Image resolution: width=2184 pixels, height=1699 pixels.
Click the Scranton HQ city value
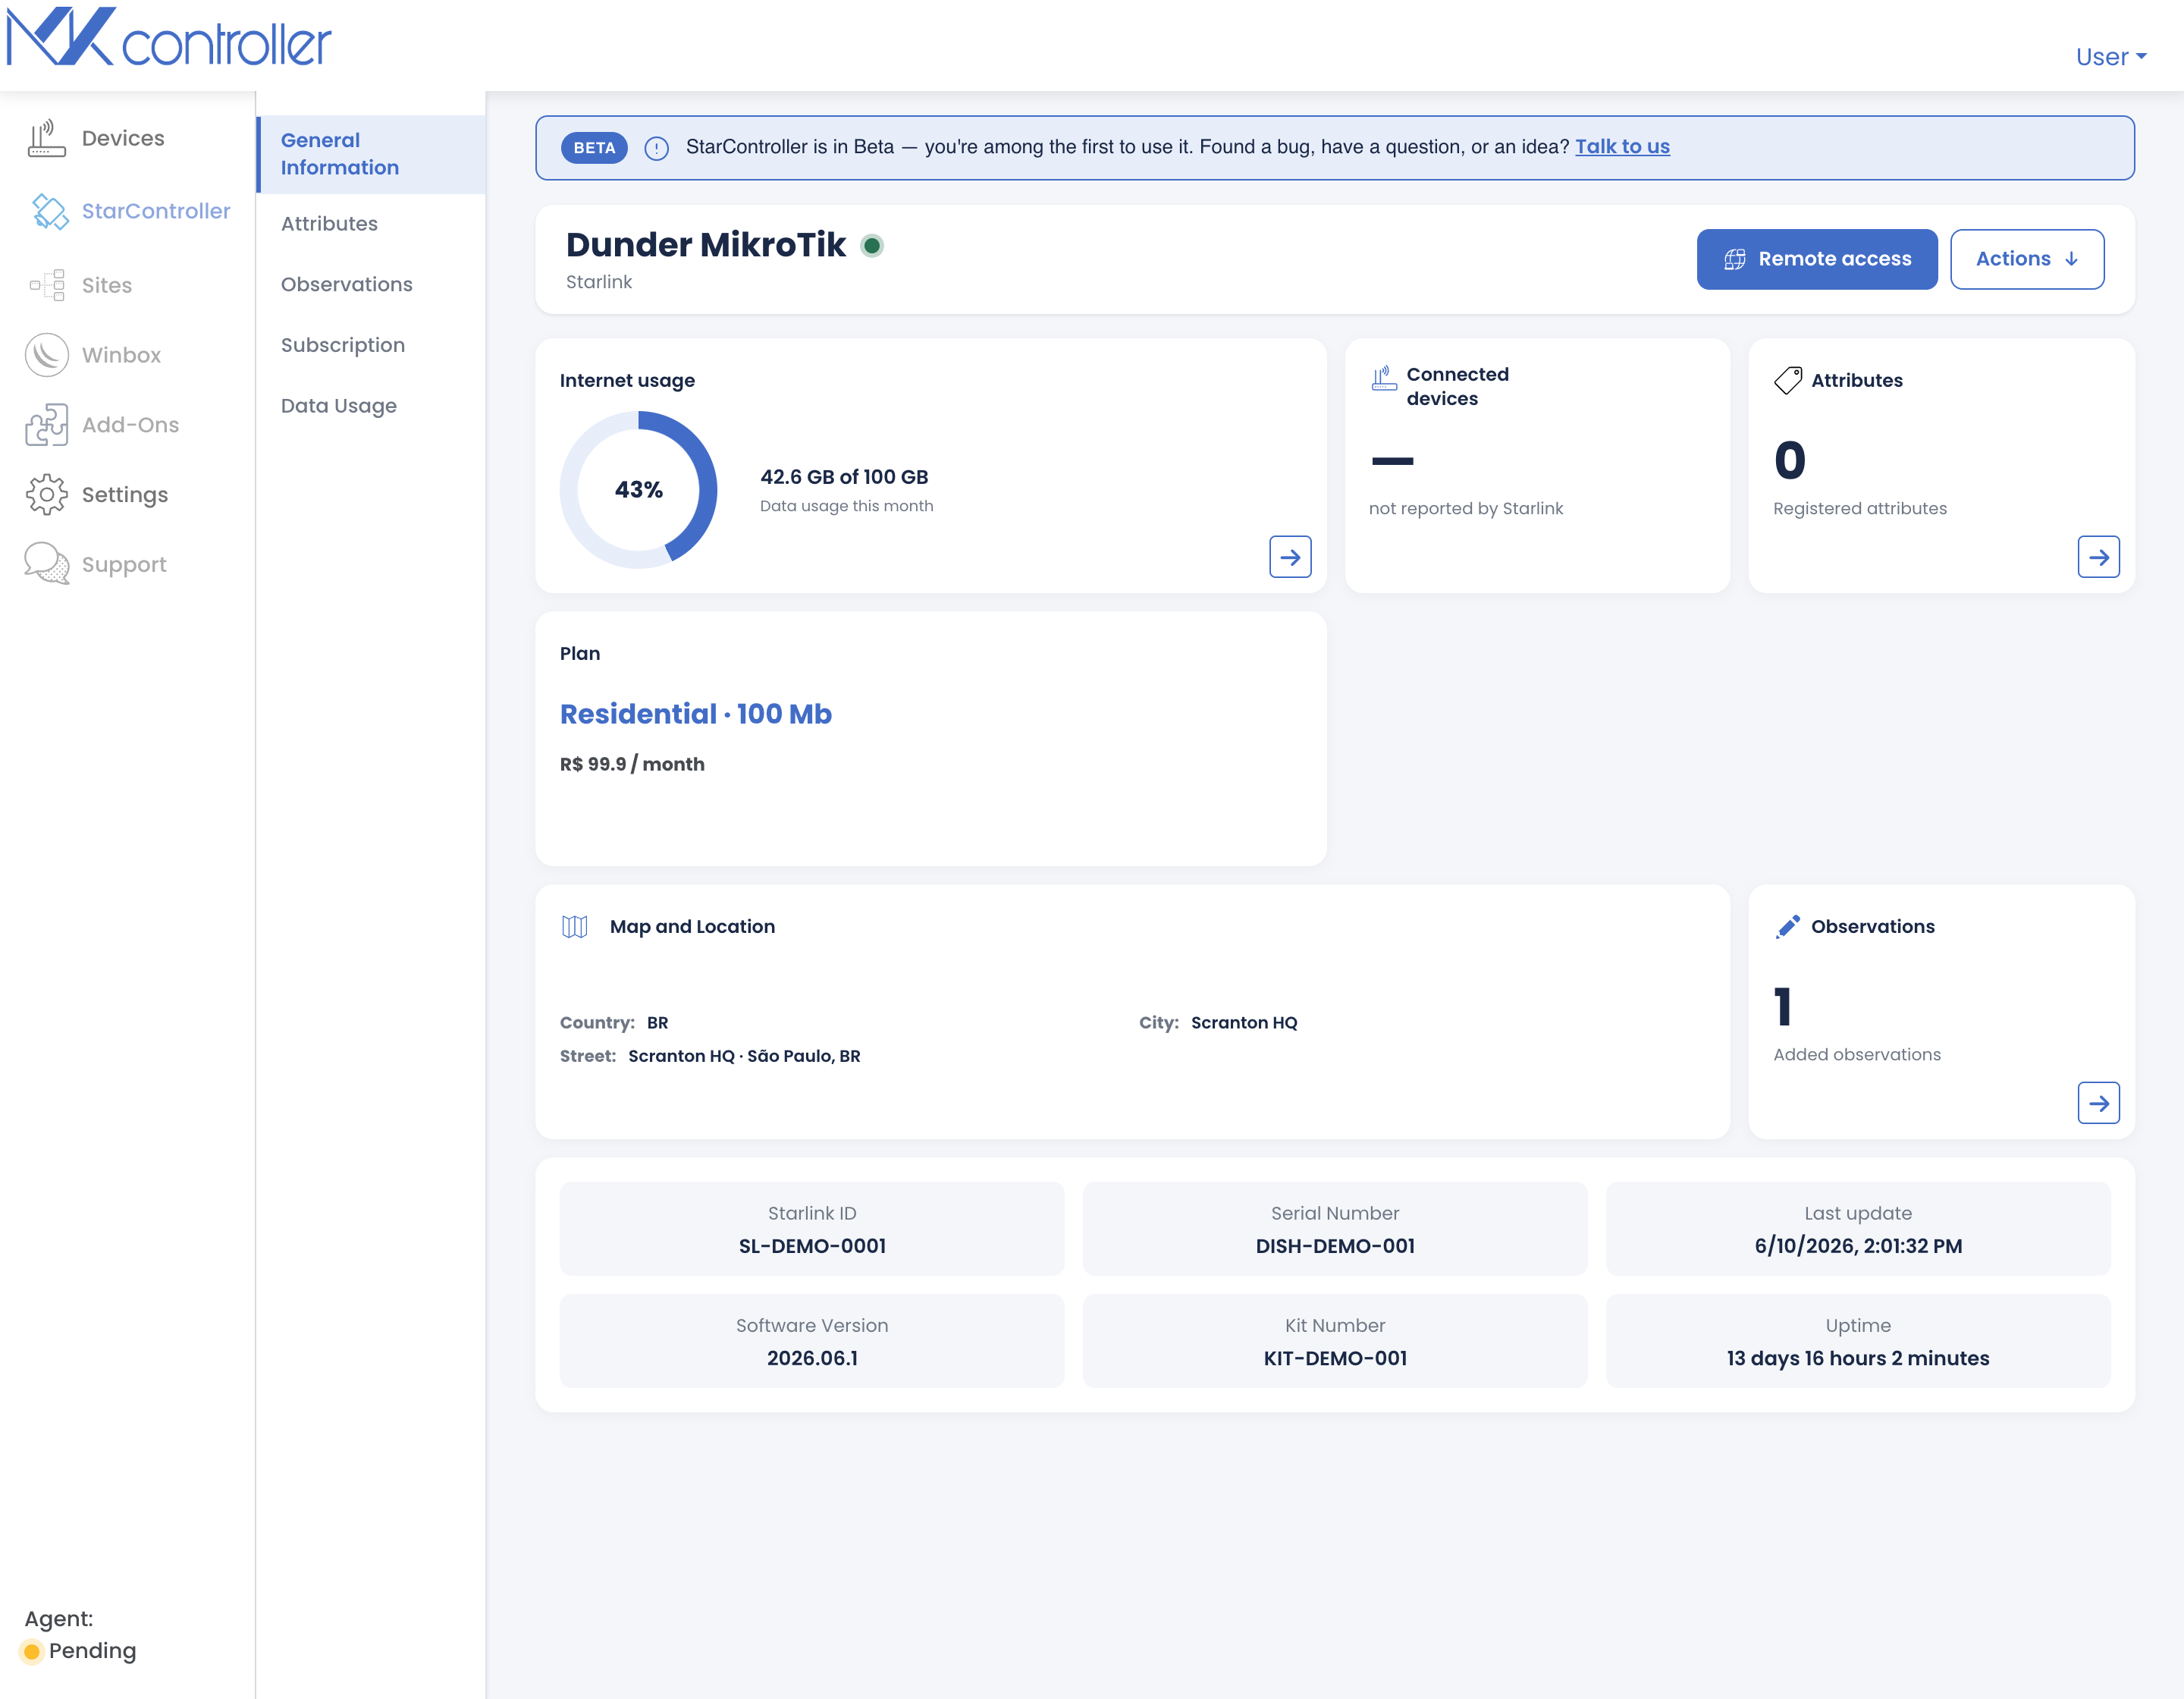pyautogui.click(x=1243, y=1022)
